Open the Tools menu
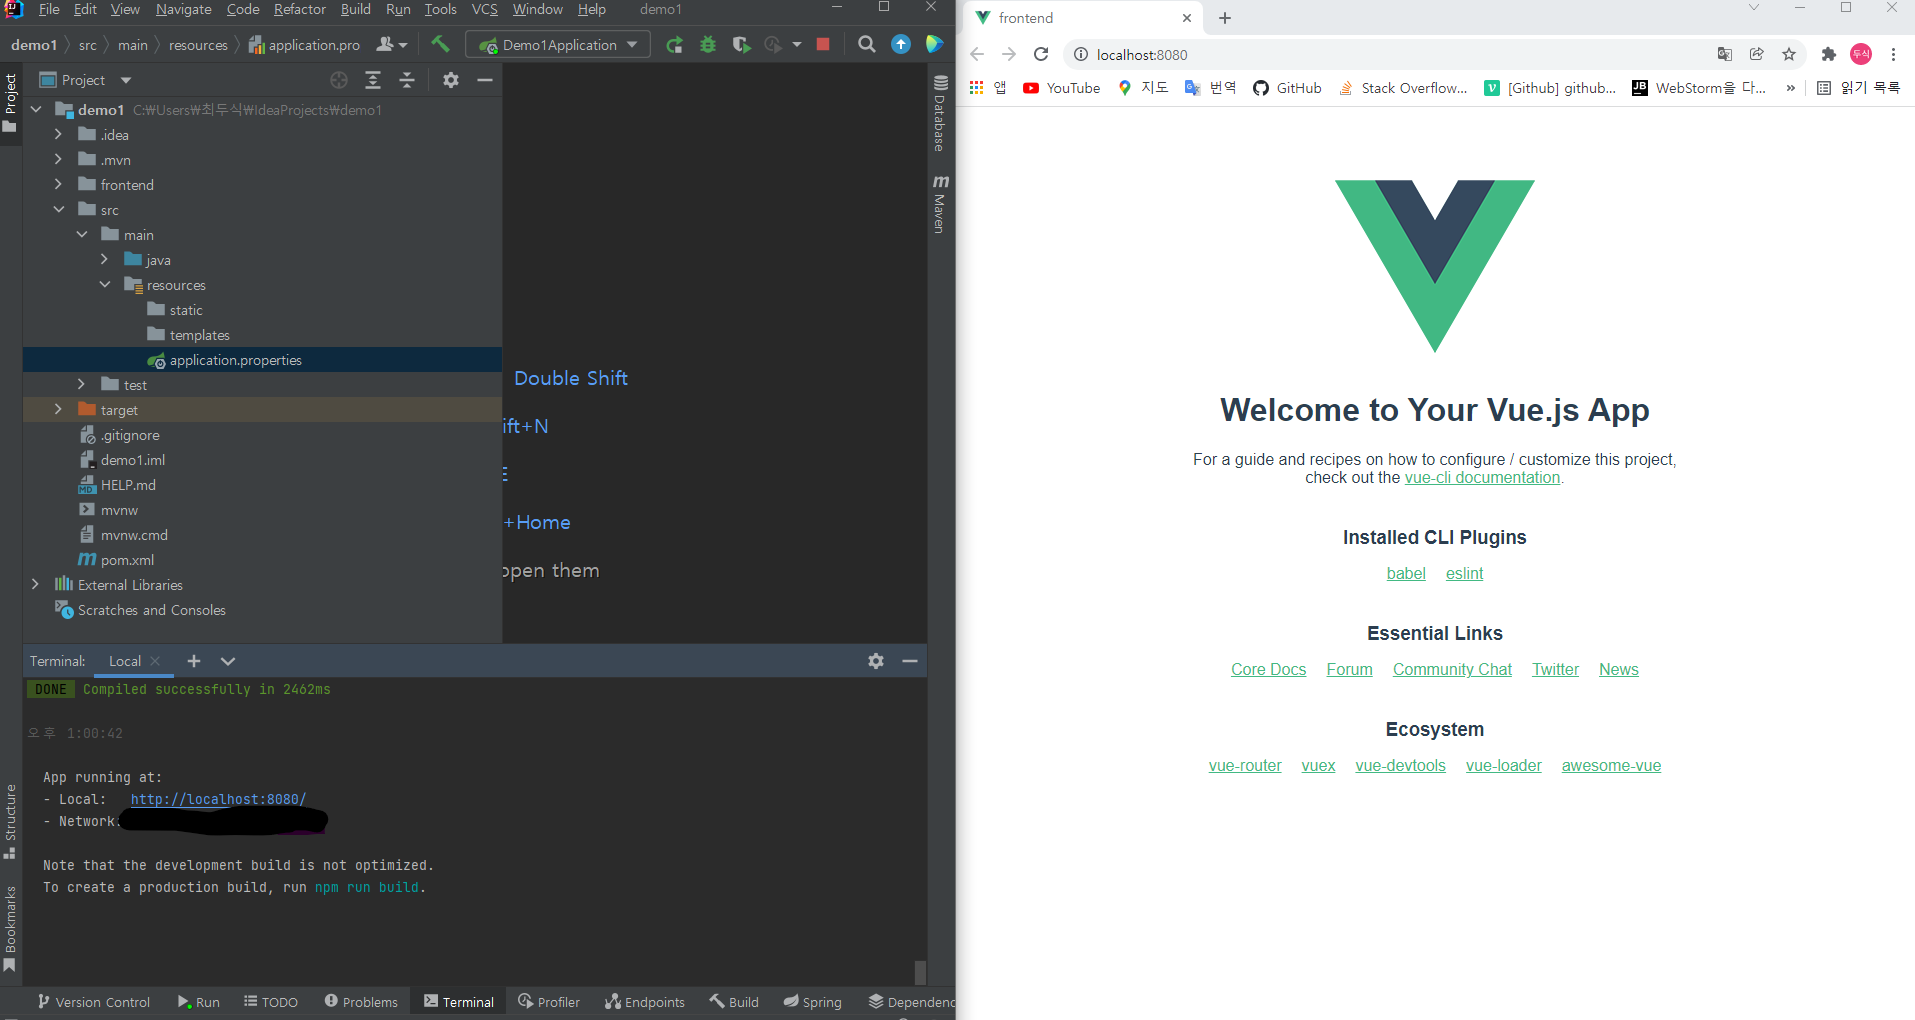This screenshot has height=1020, width=1915. pos(440,9)
